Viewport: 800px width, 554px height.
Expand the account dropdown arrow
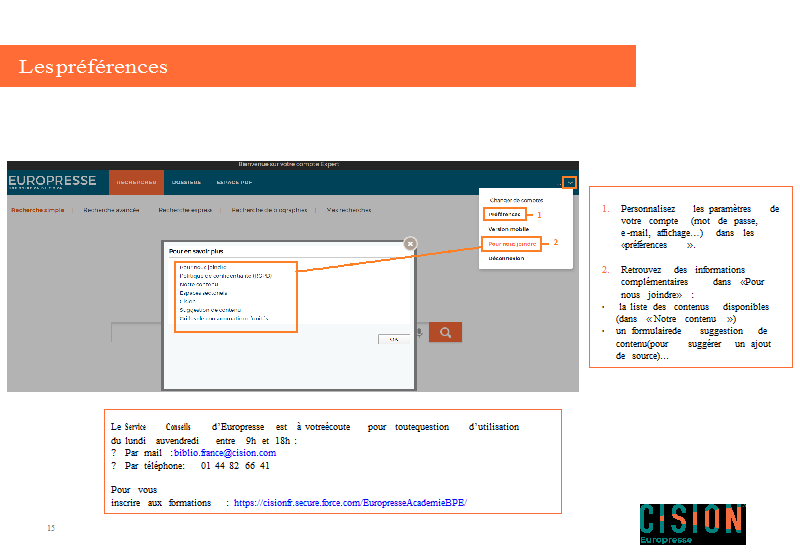[x=569, y=182]
